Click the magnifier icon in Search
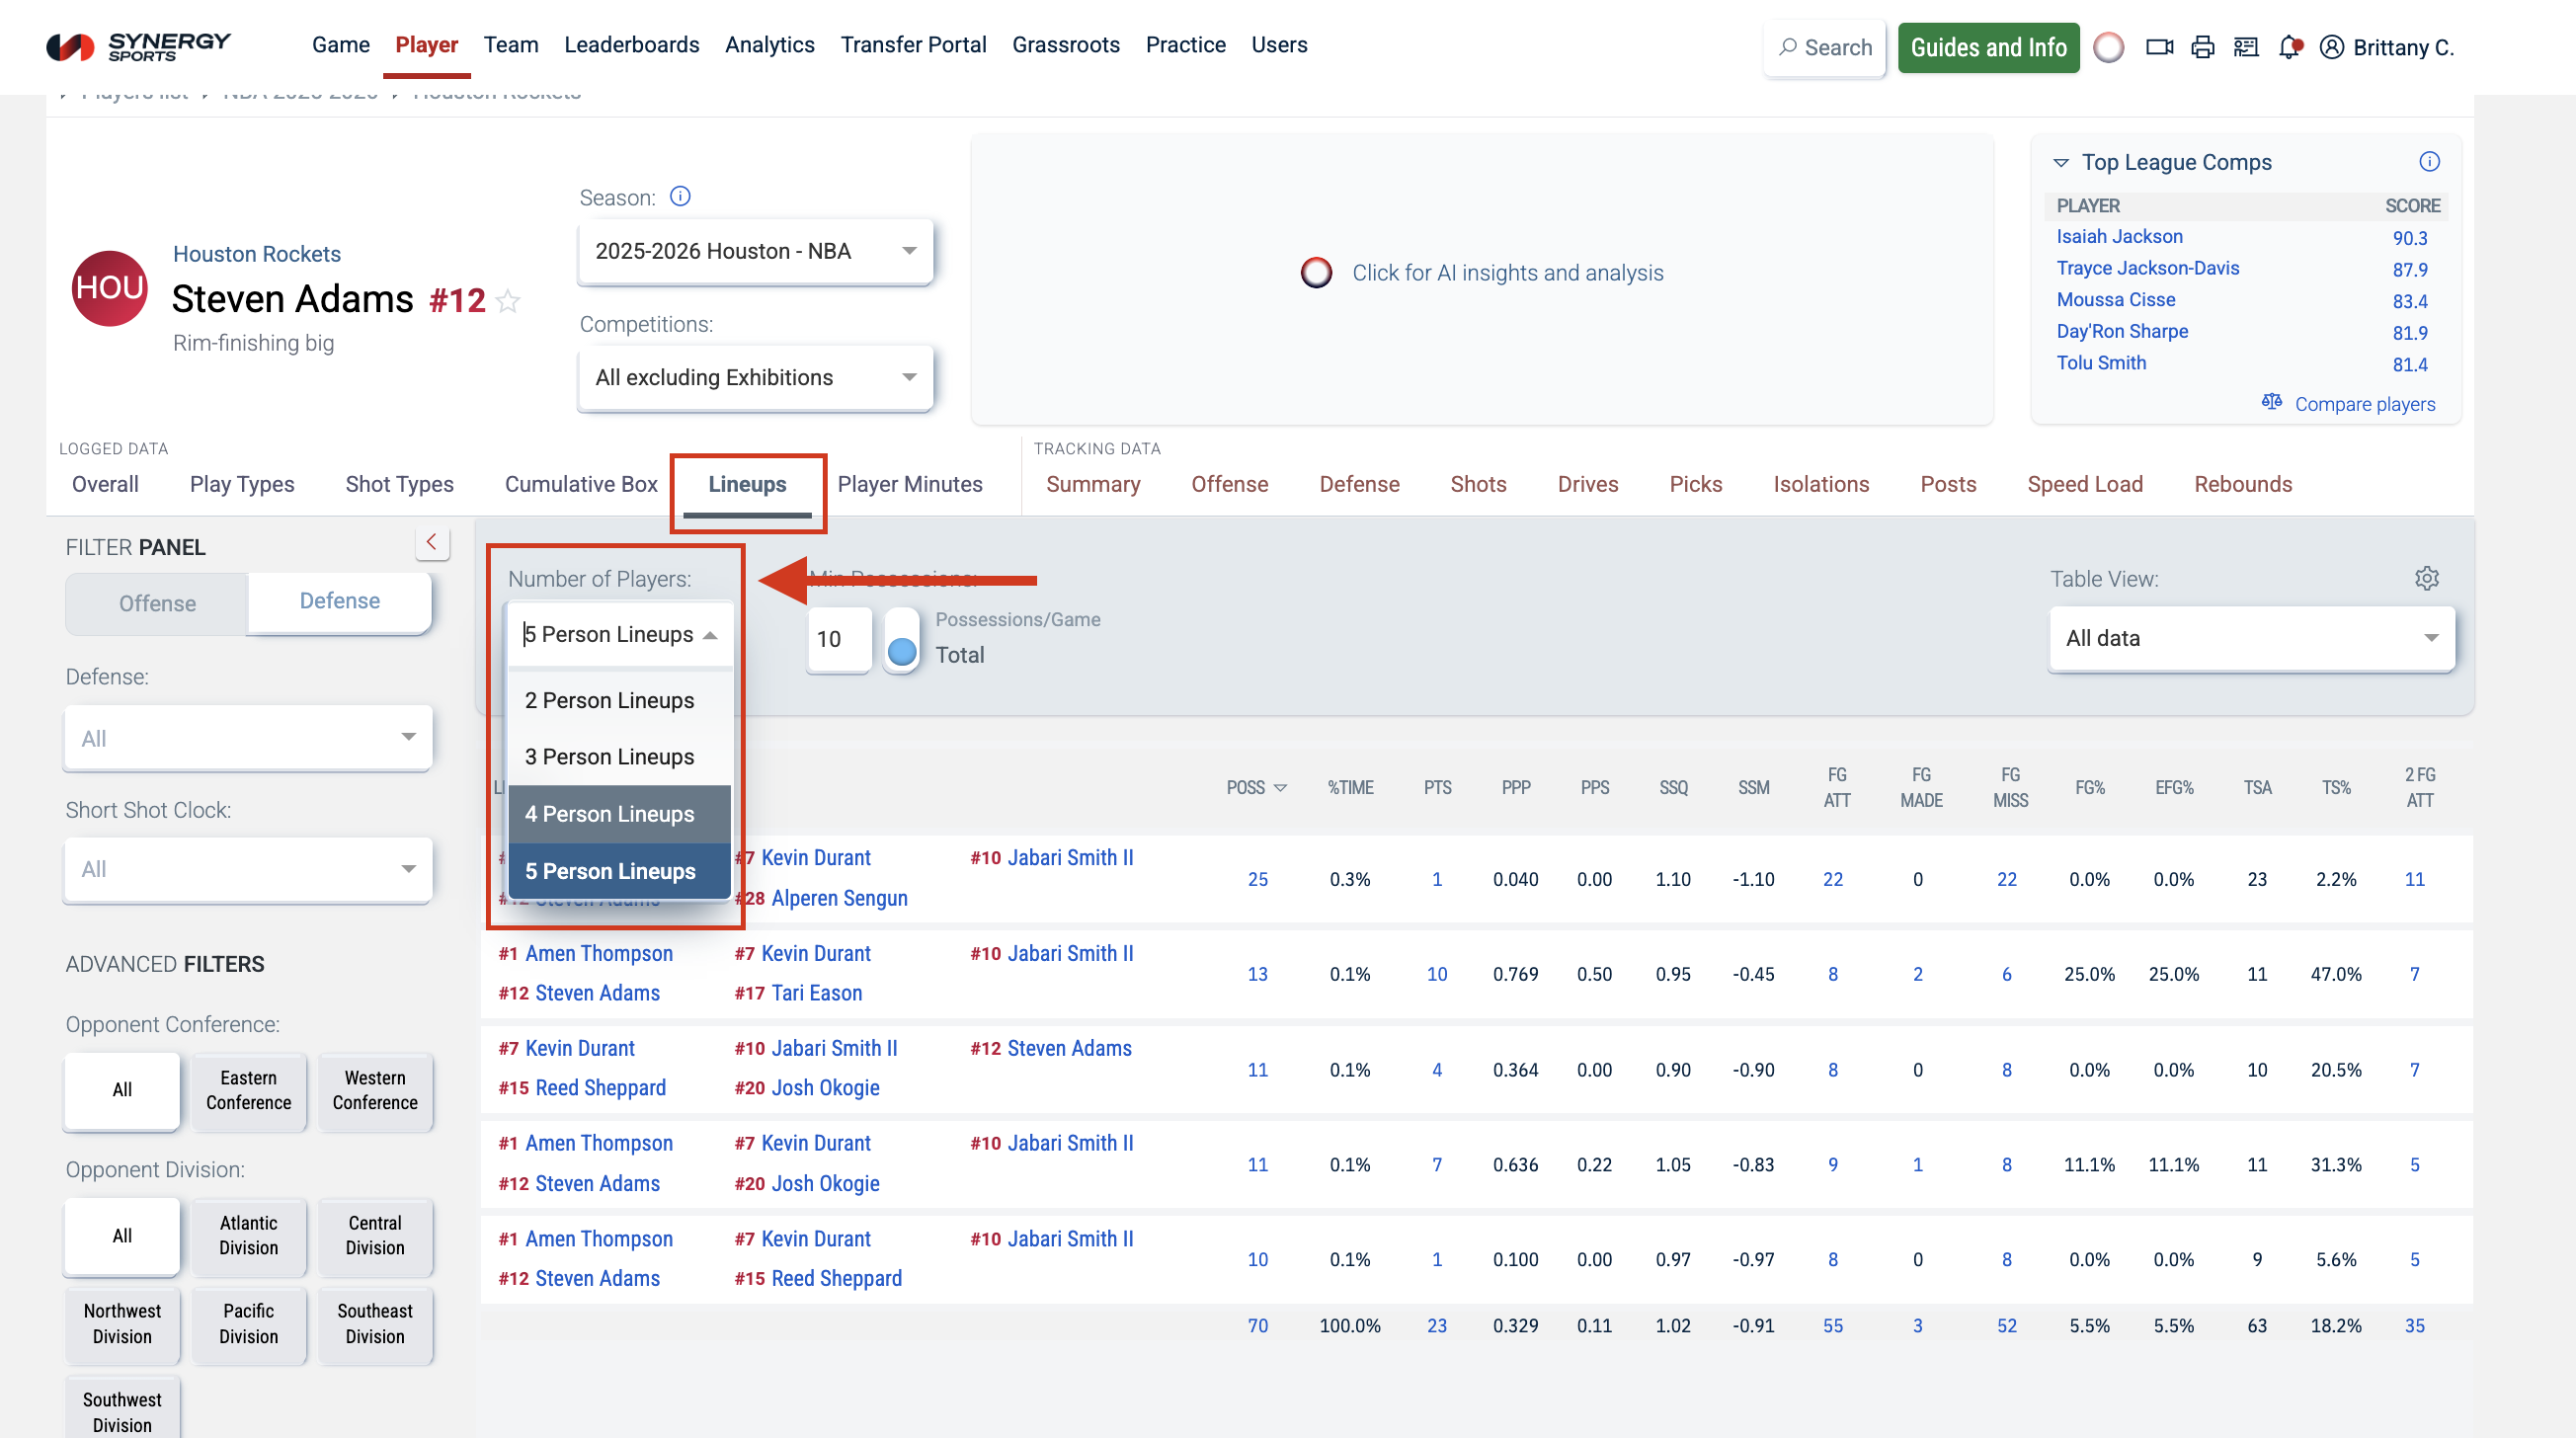 1788,47
